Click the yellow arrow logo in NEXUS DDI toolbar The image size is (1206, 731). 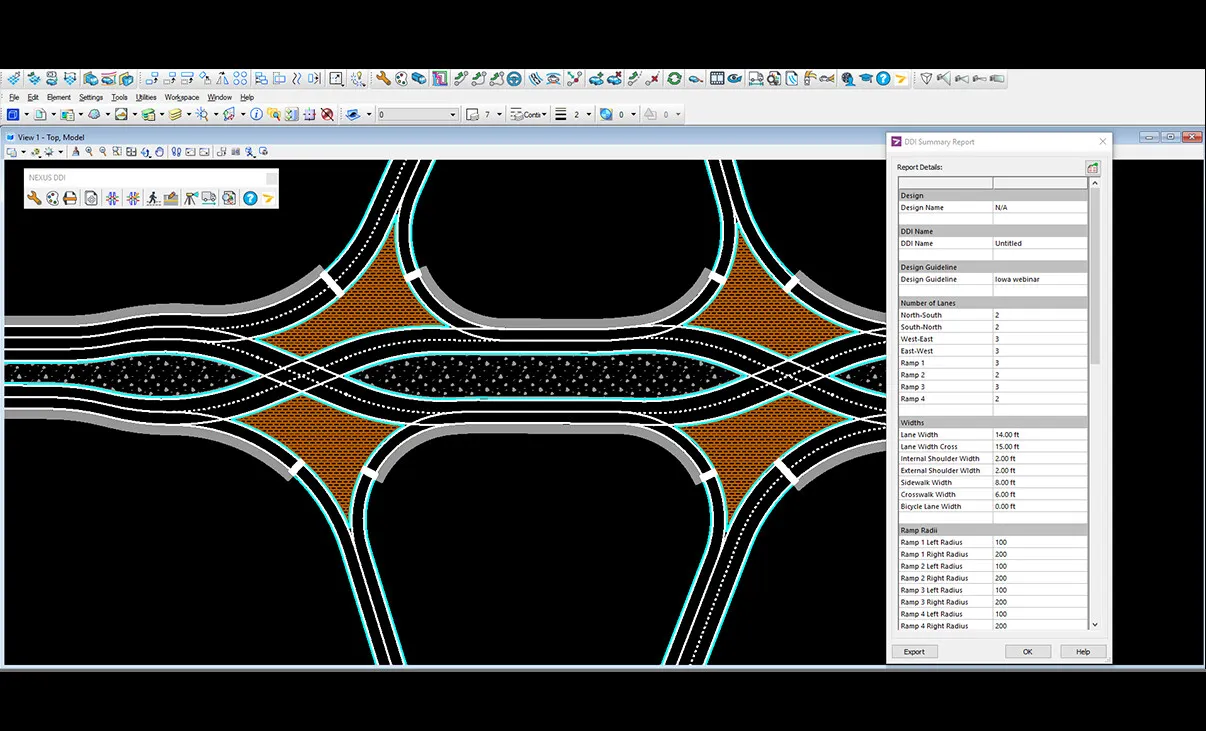pos(269,198)
